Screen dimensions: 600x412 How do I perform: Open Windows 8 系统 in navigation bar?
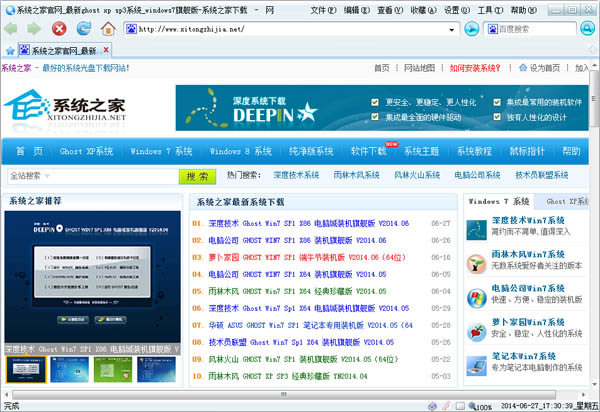coord(241,151)
